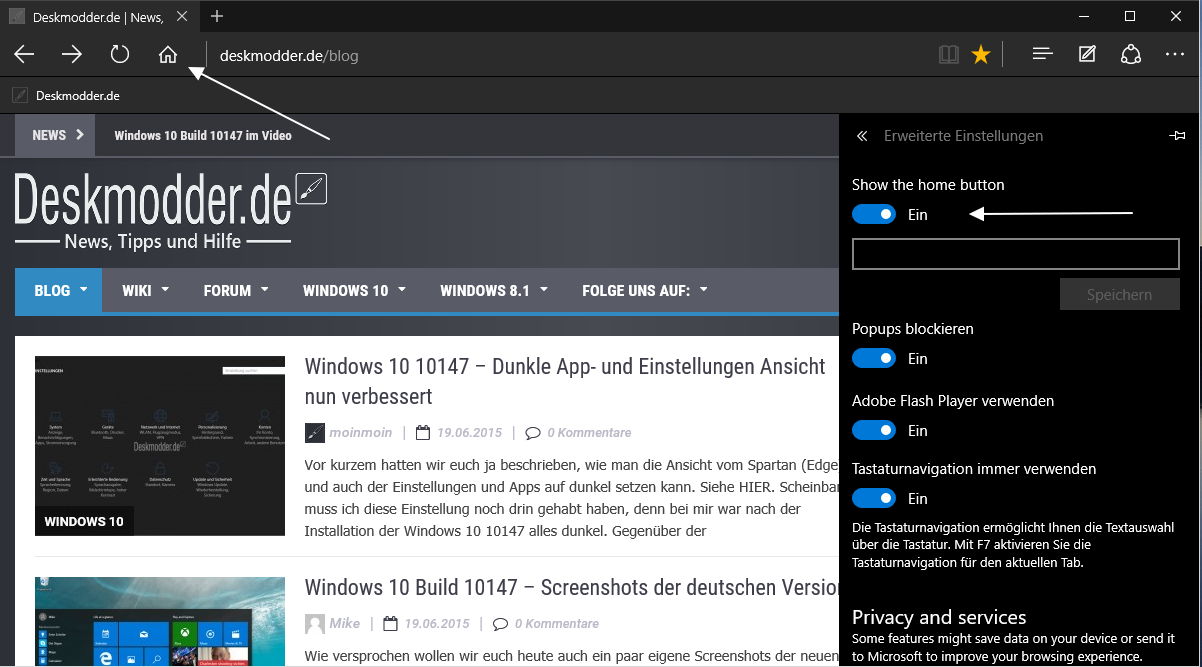The height and width of the screenshot is (667, 1202).
Task: Go back using double chevron in settings pane
Action: [x=862, y=136]
